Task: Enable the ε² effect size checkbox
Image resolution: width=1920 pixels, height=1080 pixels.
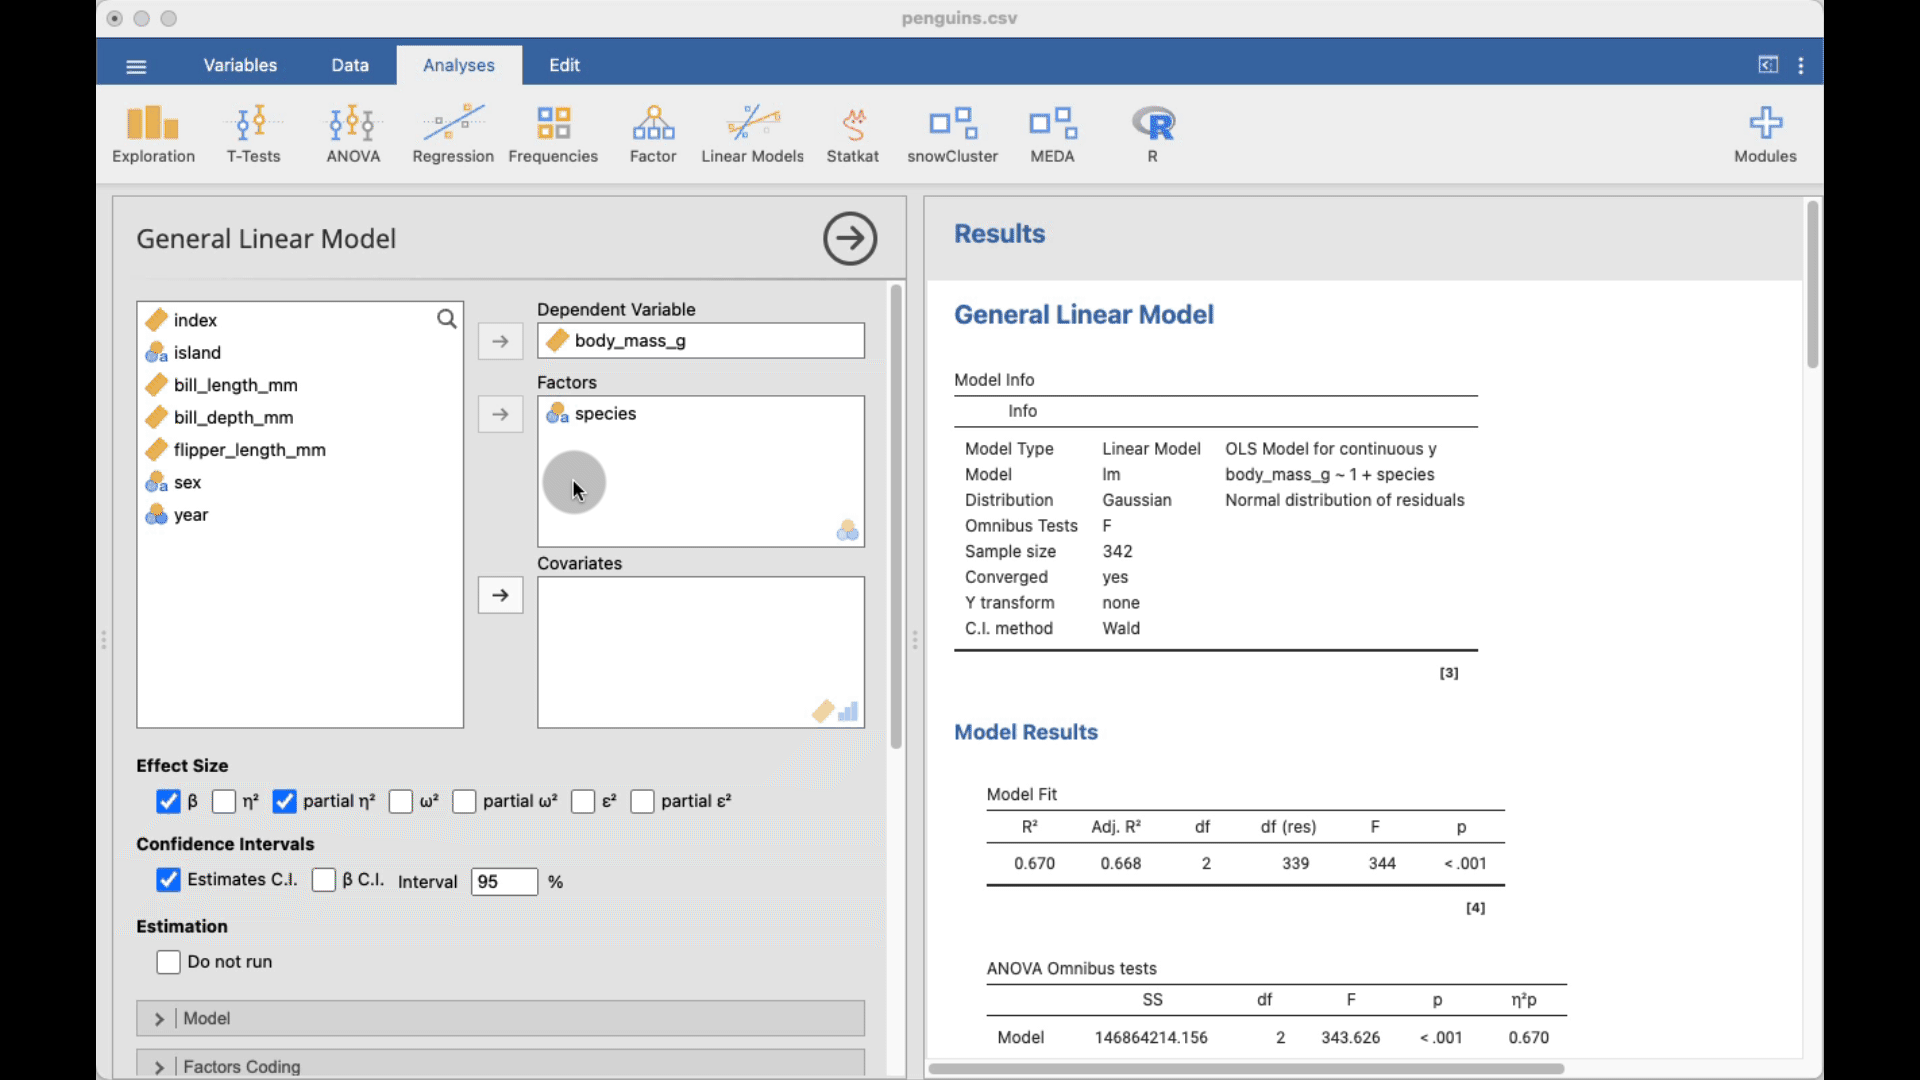Action: 583,802
